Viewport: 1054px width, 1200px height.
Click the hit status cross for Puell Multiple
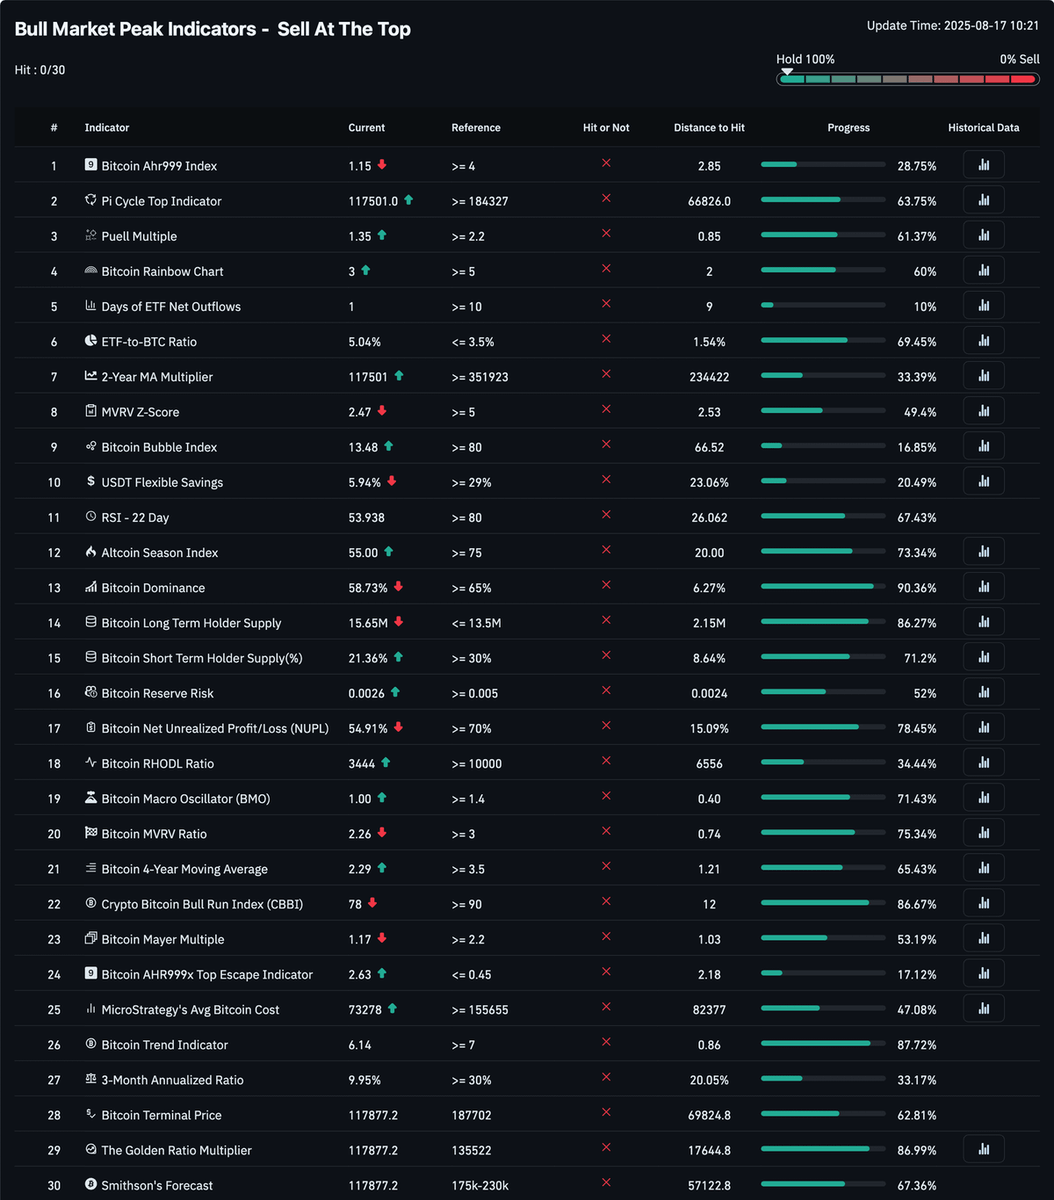coord(606,235)
